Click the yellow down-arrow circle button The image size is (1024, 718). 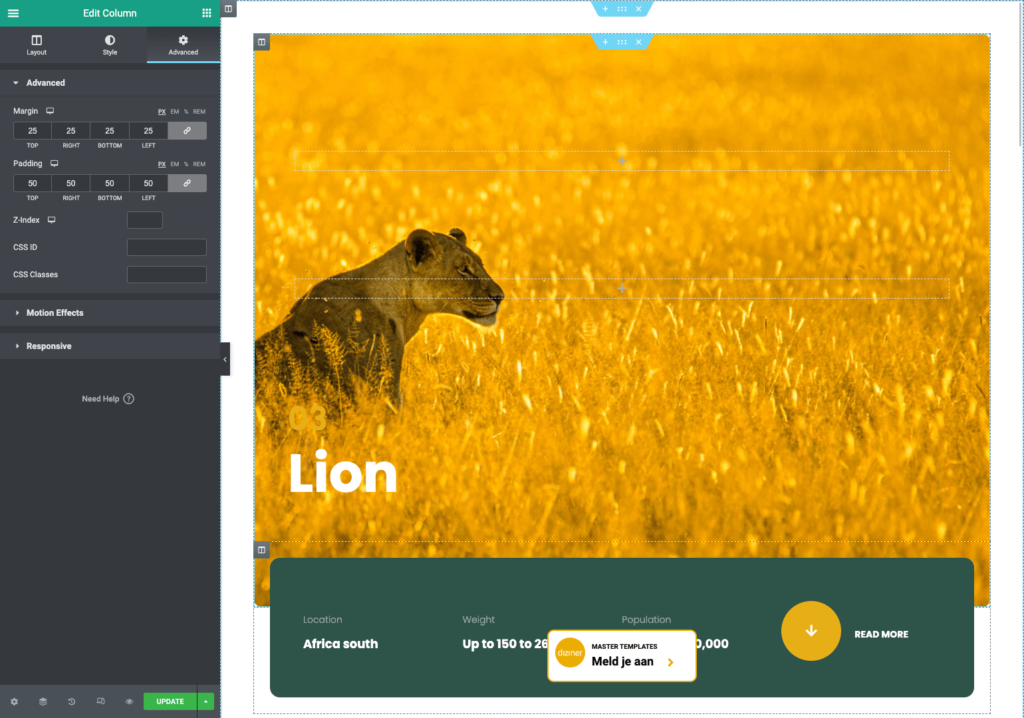810,631
